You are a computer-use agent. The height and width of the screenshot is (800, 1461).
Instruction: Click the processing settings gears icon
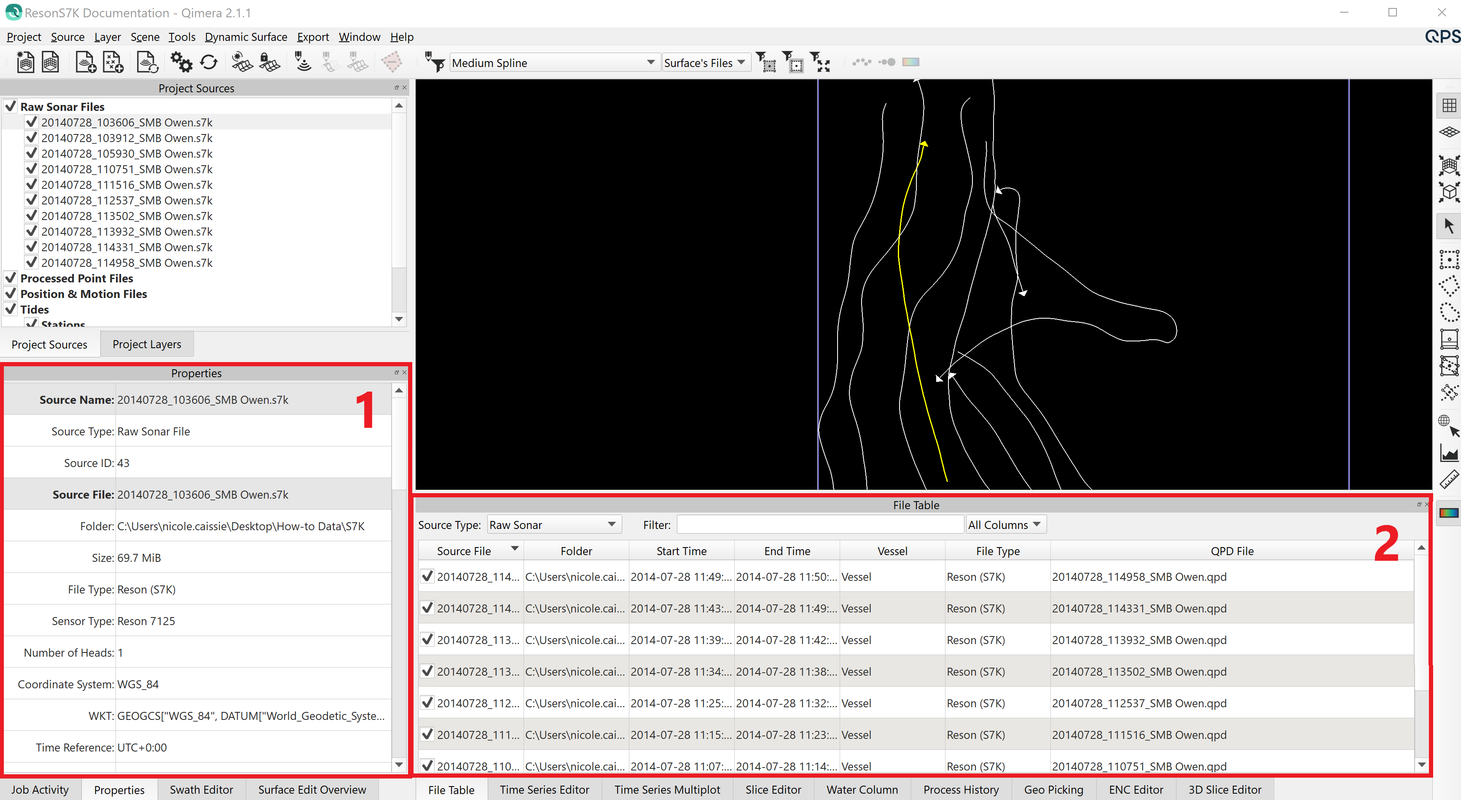(x=181, y=62)
